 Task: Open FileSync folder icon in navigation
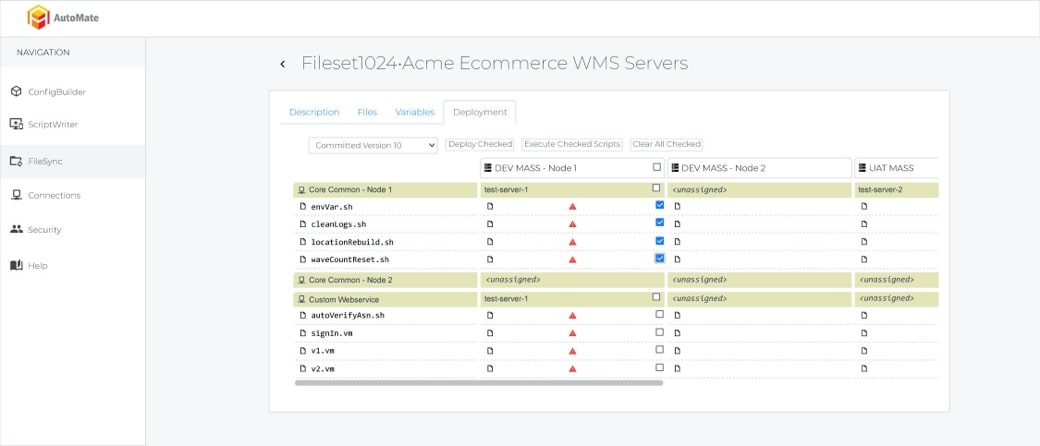pyautogui.click(x=17, y=161)
